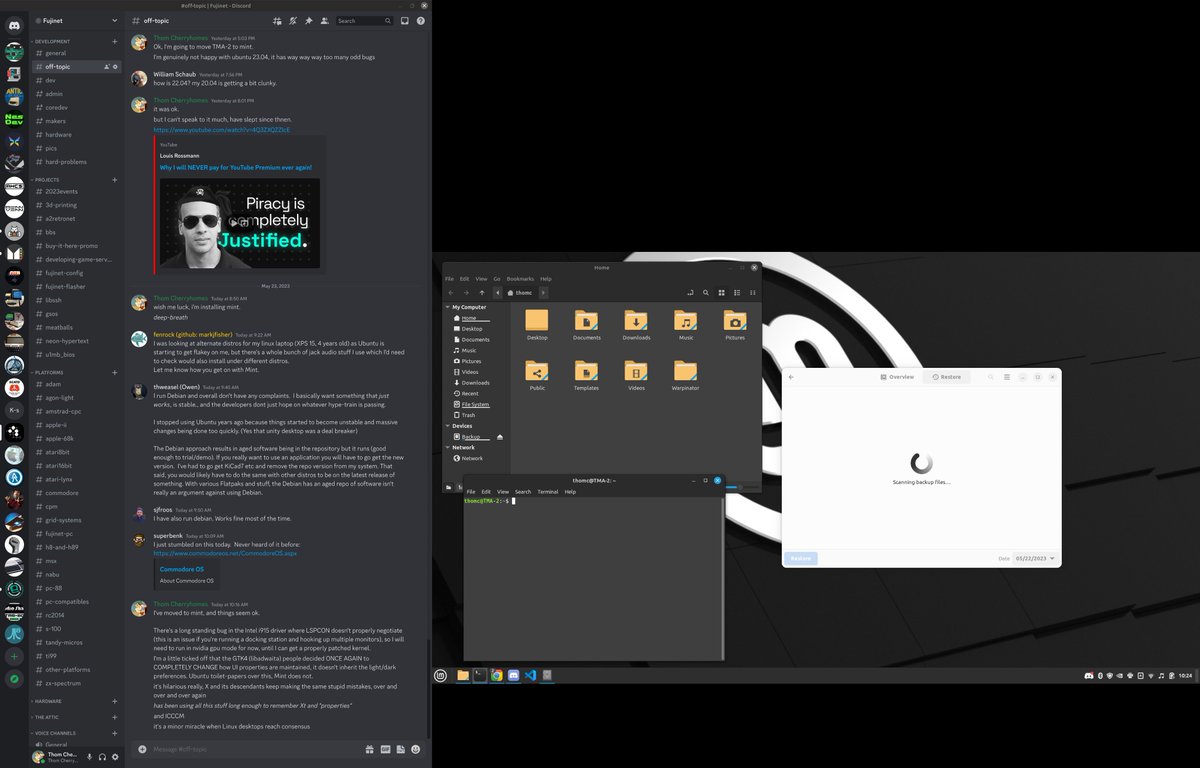Open Terminal menu in terminal window
Screen dimensions: 1200x768
(547, 492)
